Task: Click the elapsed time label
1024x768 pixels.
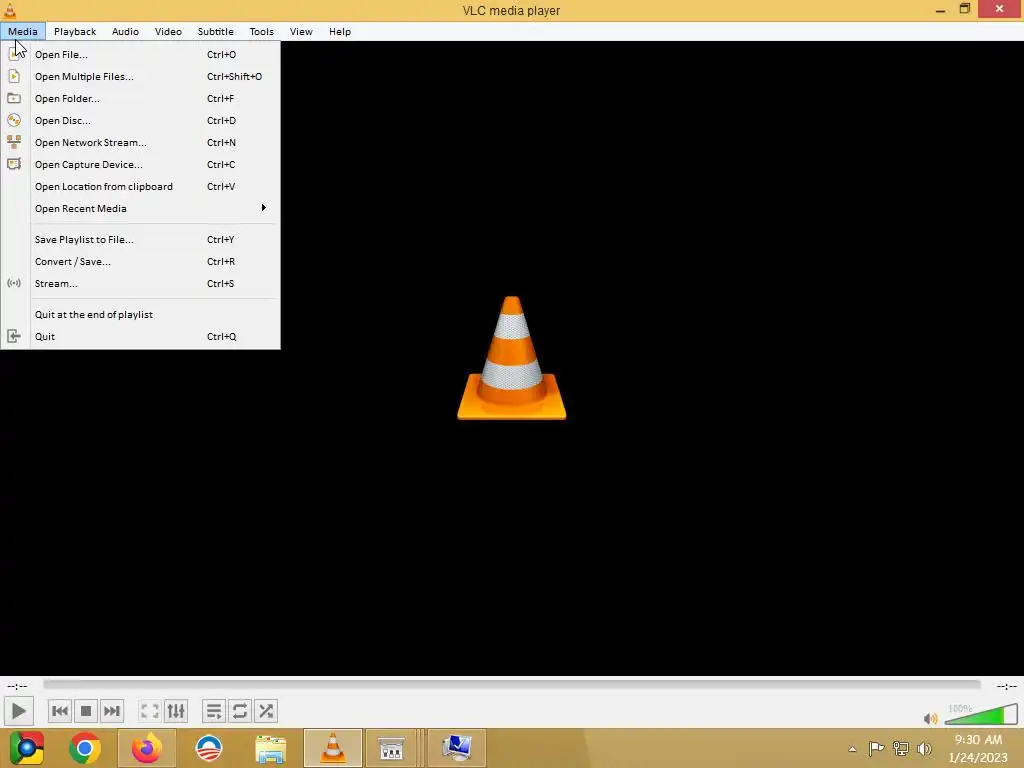Action: tap(17, 686)
